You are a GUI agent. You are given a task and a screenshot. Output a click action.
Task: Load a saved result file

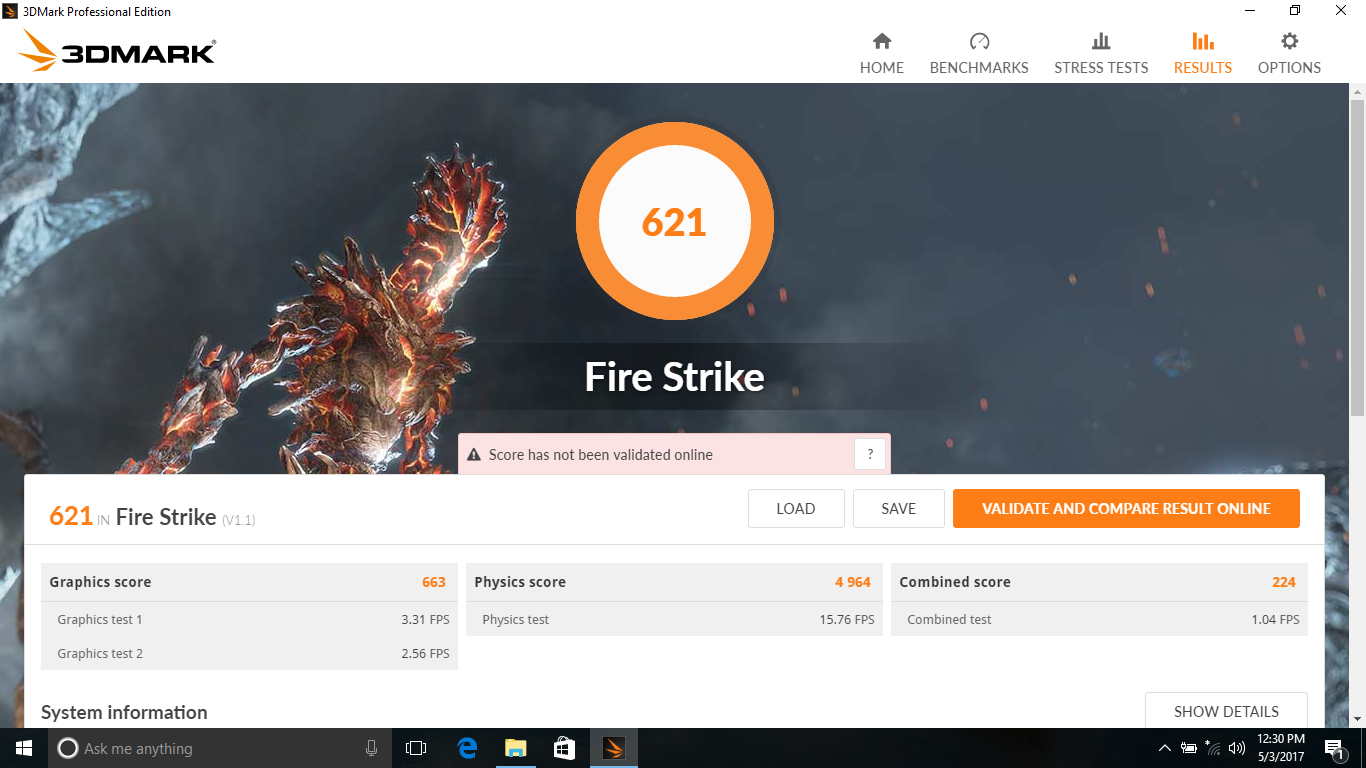(796, 508)
